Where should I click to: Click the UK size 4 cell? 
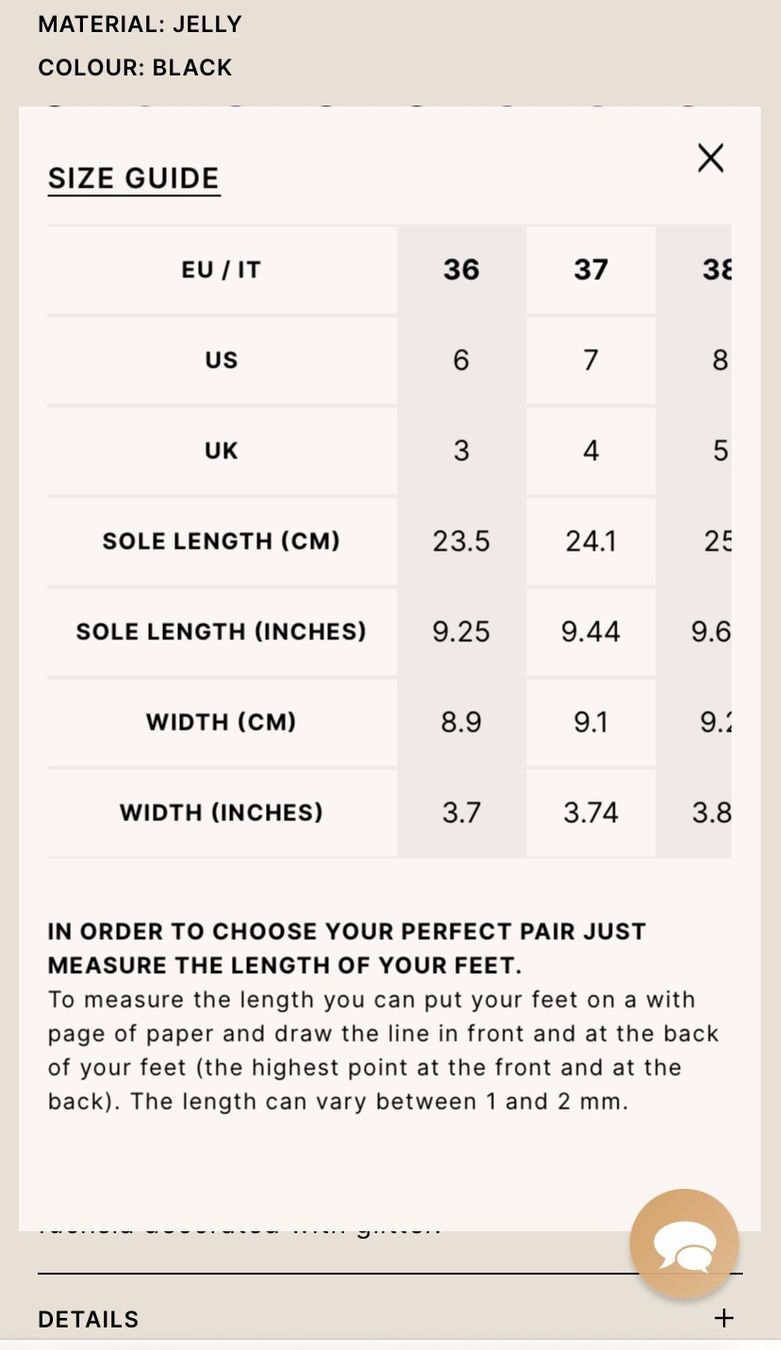(x=590, y=450)
